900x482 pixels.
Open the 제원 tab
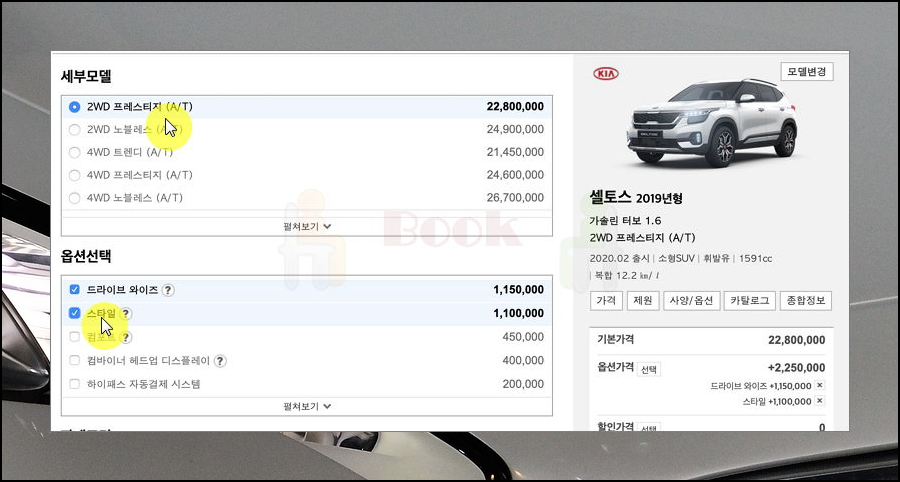click(643, 301)
